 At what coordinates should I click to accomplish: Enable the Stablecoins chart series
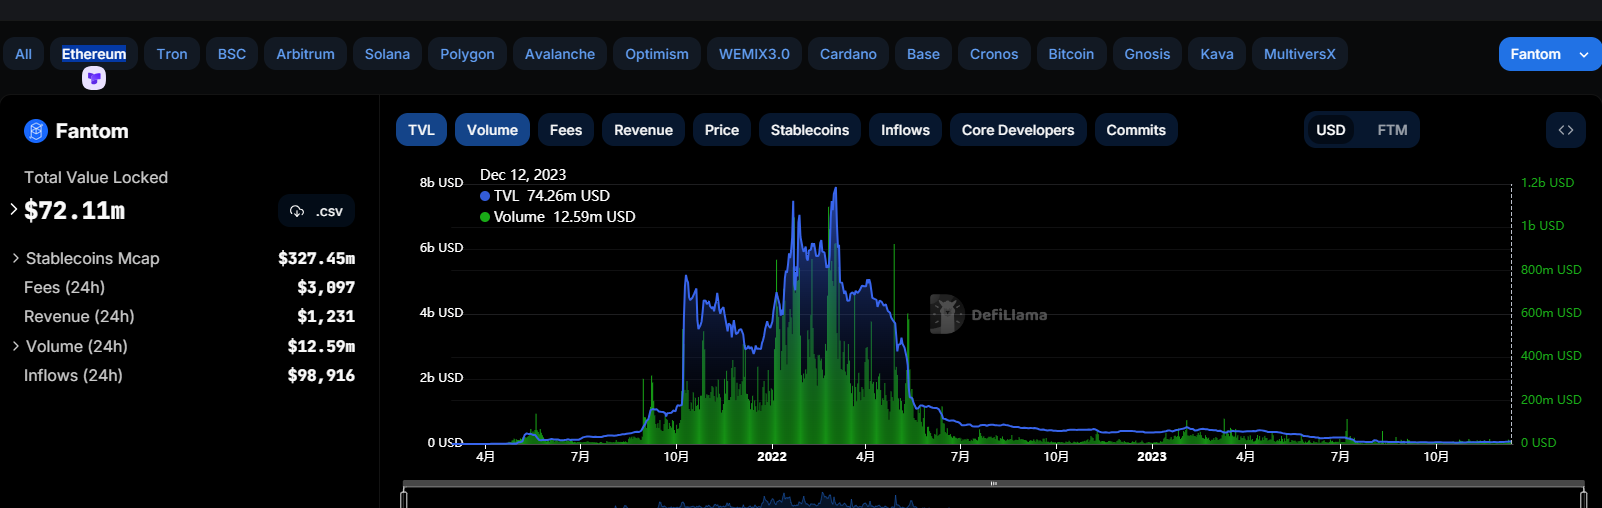tap(809, 130)
